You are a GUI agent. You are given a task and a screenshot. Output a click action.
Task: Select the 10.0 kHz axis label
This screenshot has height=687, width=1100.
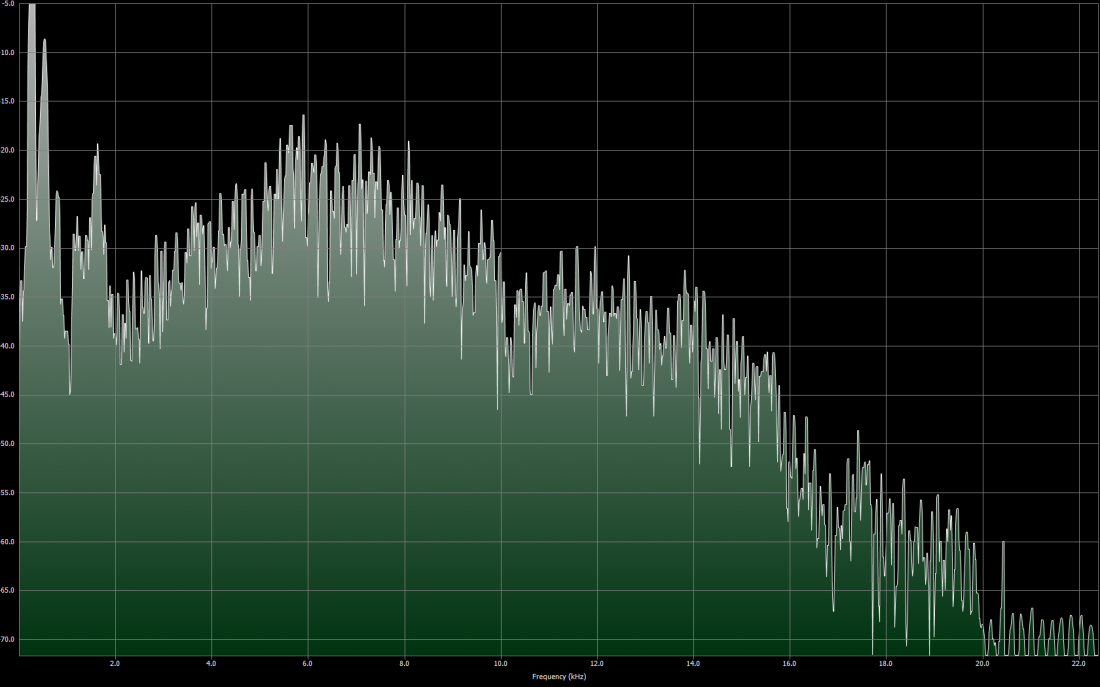point(500,663)
